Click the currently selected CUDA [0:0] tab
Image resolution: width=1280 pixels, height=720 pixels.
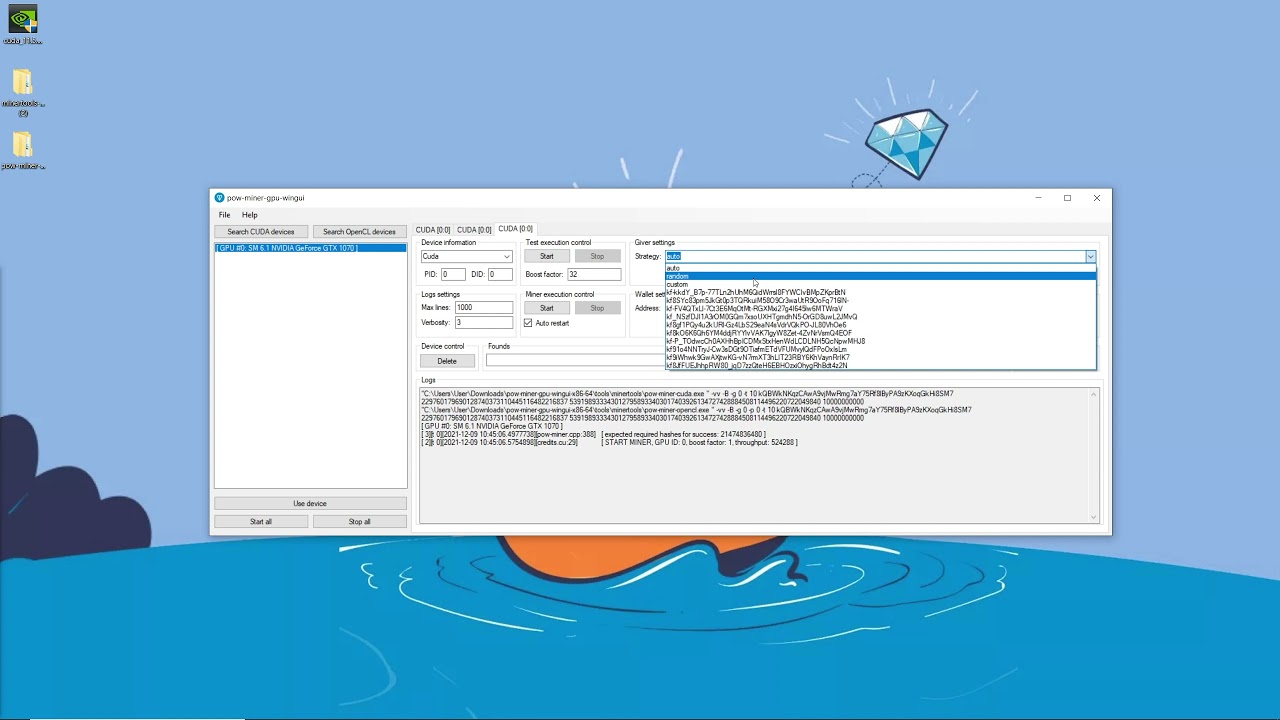tap(515, 229)
